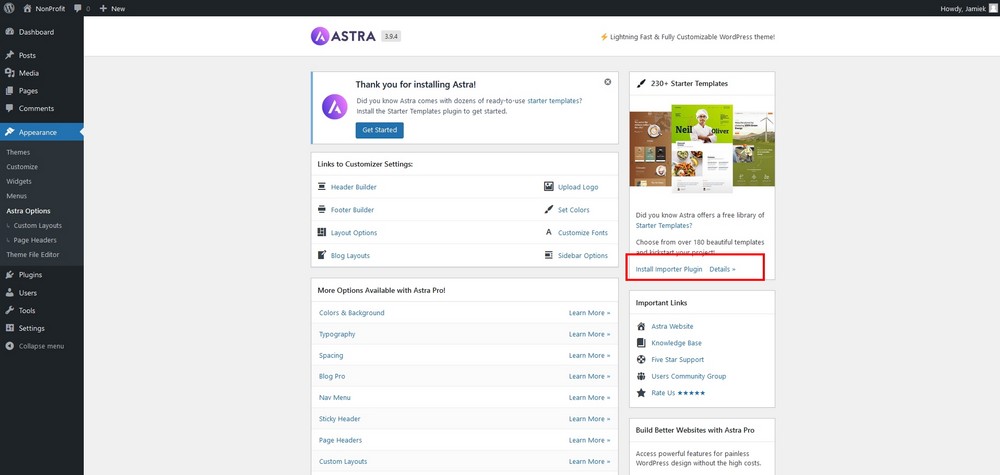The height and width of the screenshot is (475, 1000).
Task: Click the Users Community Group link
Action: [x=688, y=376]
